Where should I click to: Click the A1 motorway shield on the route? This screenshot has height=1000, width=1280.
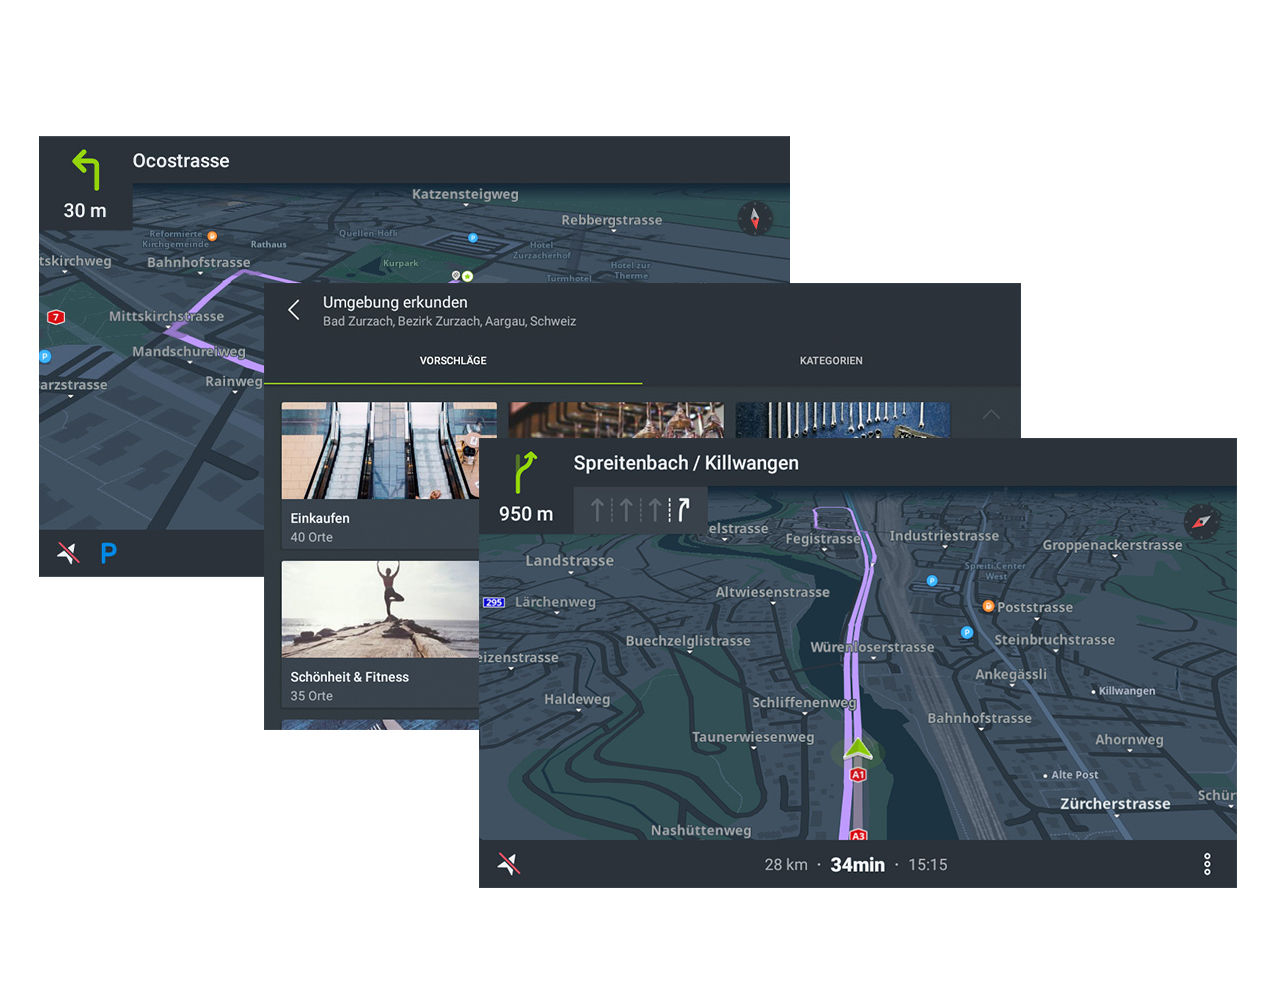(x=857, y=774)
